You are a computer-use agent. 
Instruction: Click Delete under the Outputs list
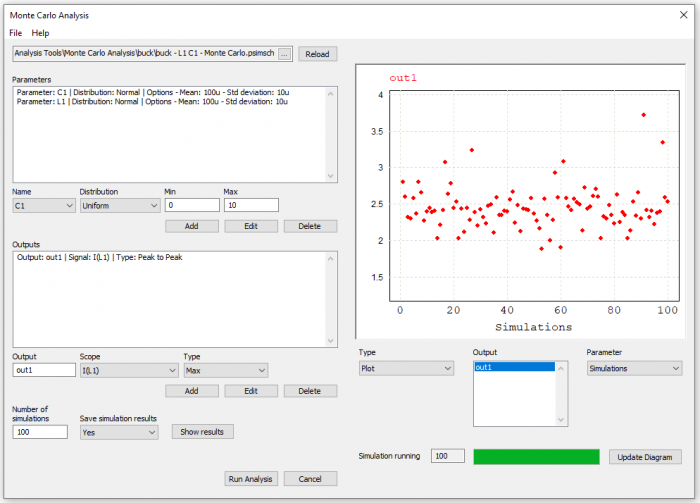[x=310, y=391]
